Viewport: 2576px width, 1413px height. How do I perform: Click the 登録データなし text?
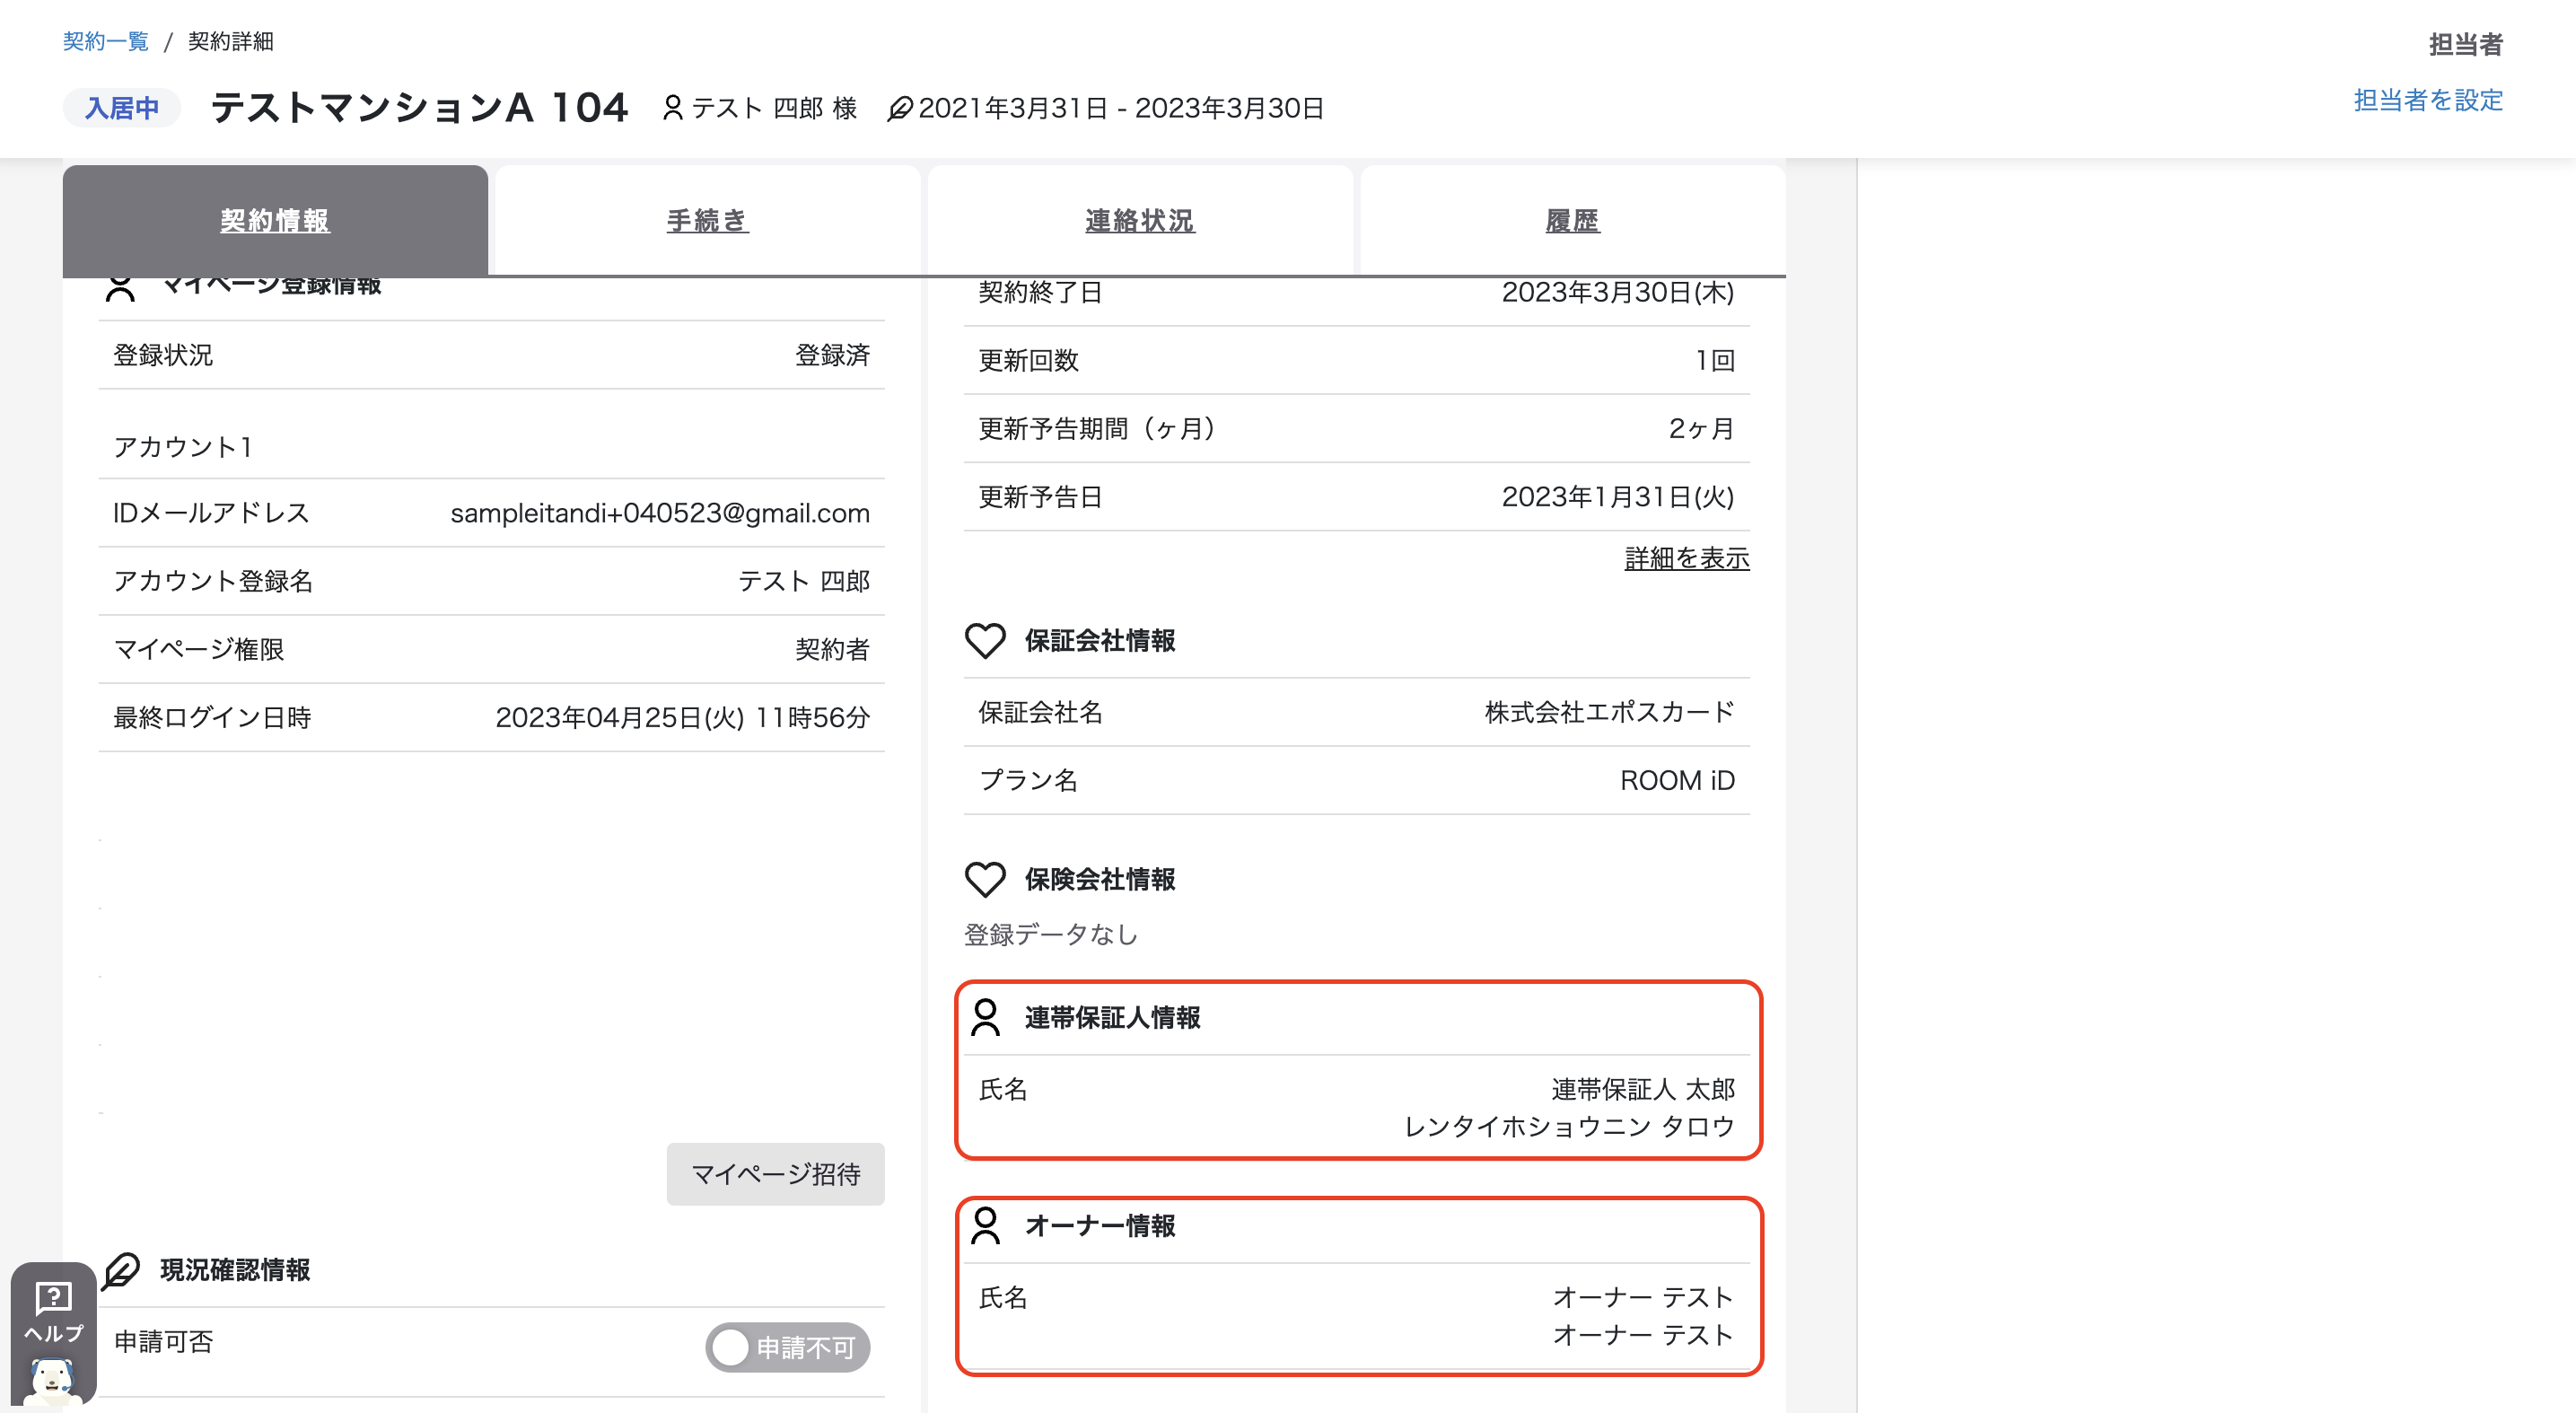1051,934
